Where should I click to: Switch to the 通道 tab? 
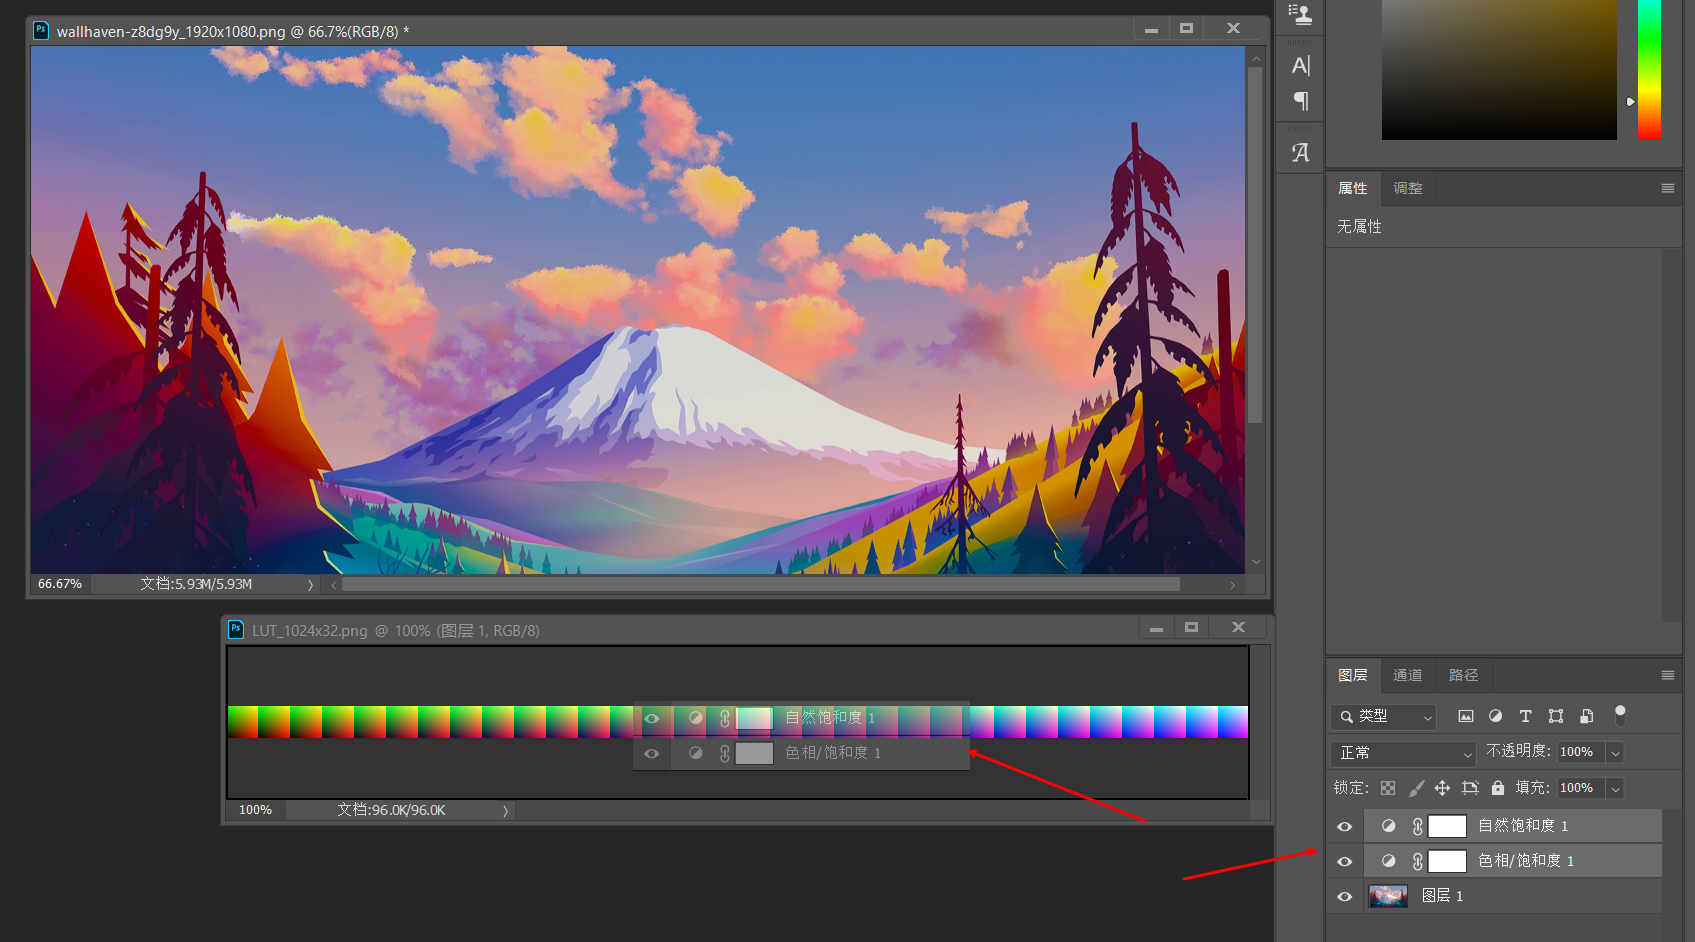[1408, 675]
